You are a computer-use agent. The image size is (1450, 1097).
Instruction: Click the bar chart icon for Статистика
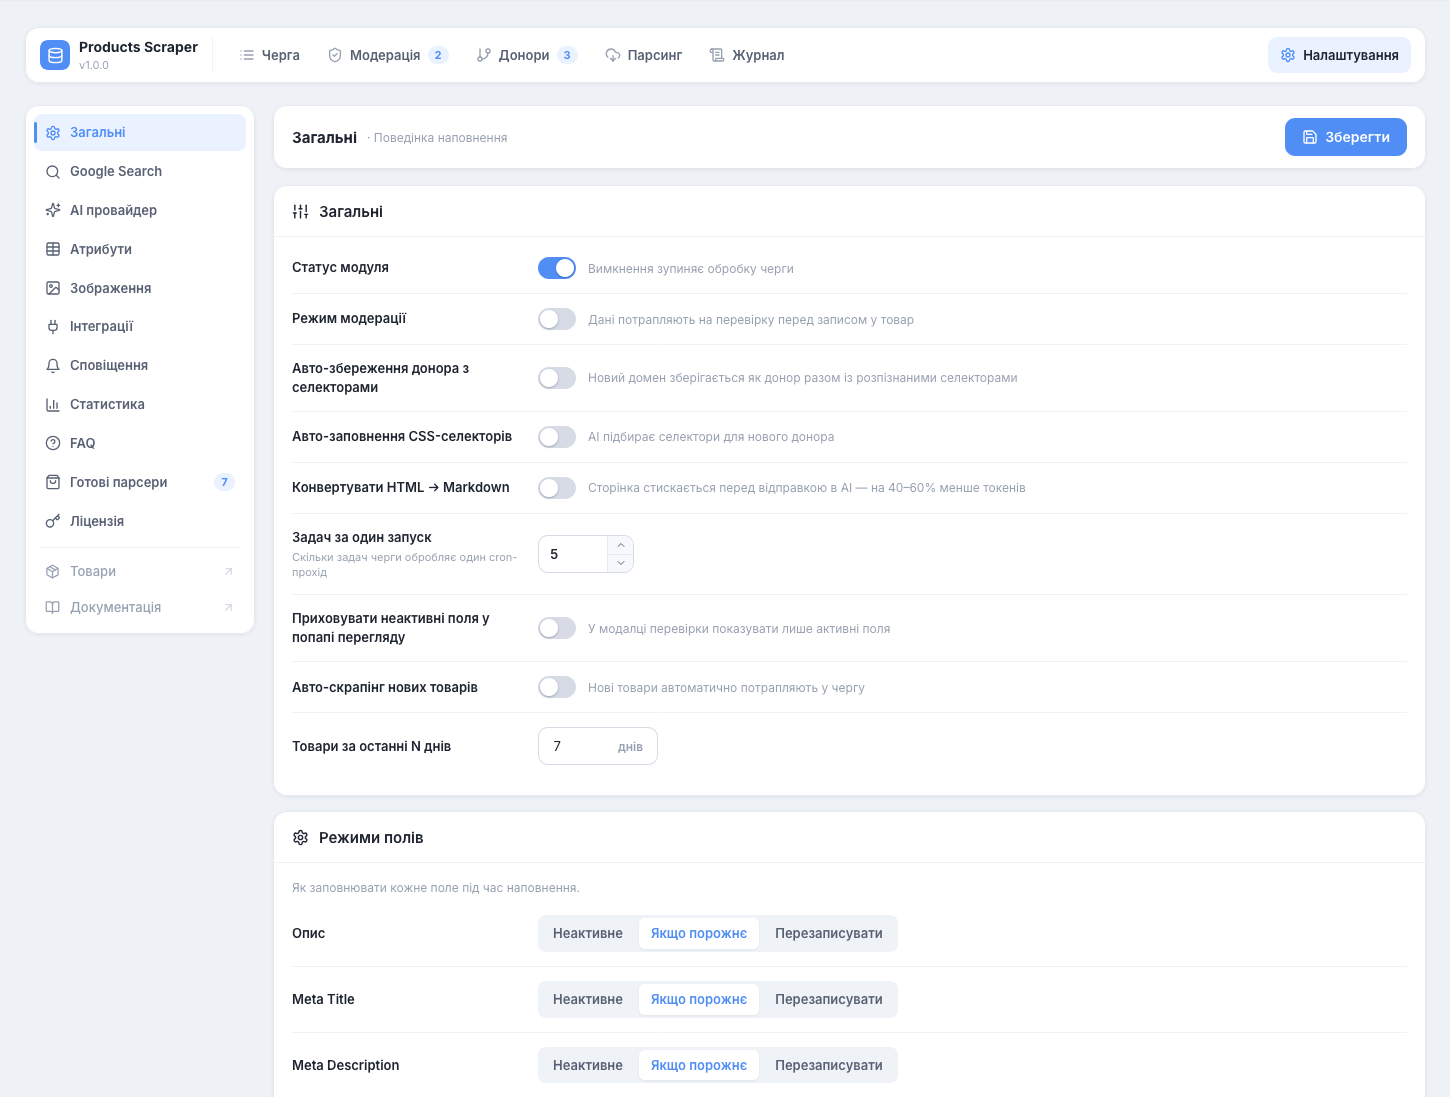(53, 405)
